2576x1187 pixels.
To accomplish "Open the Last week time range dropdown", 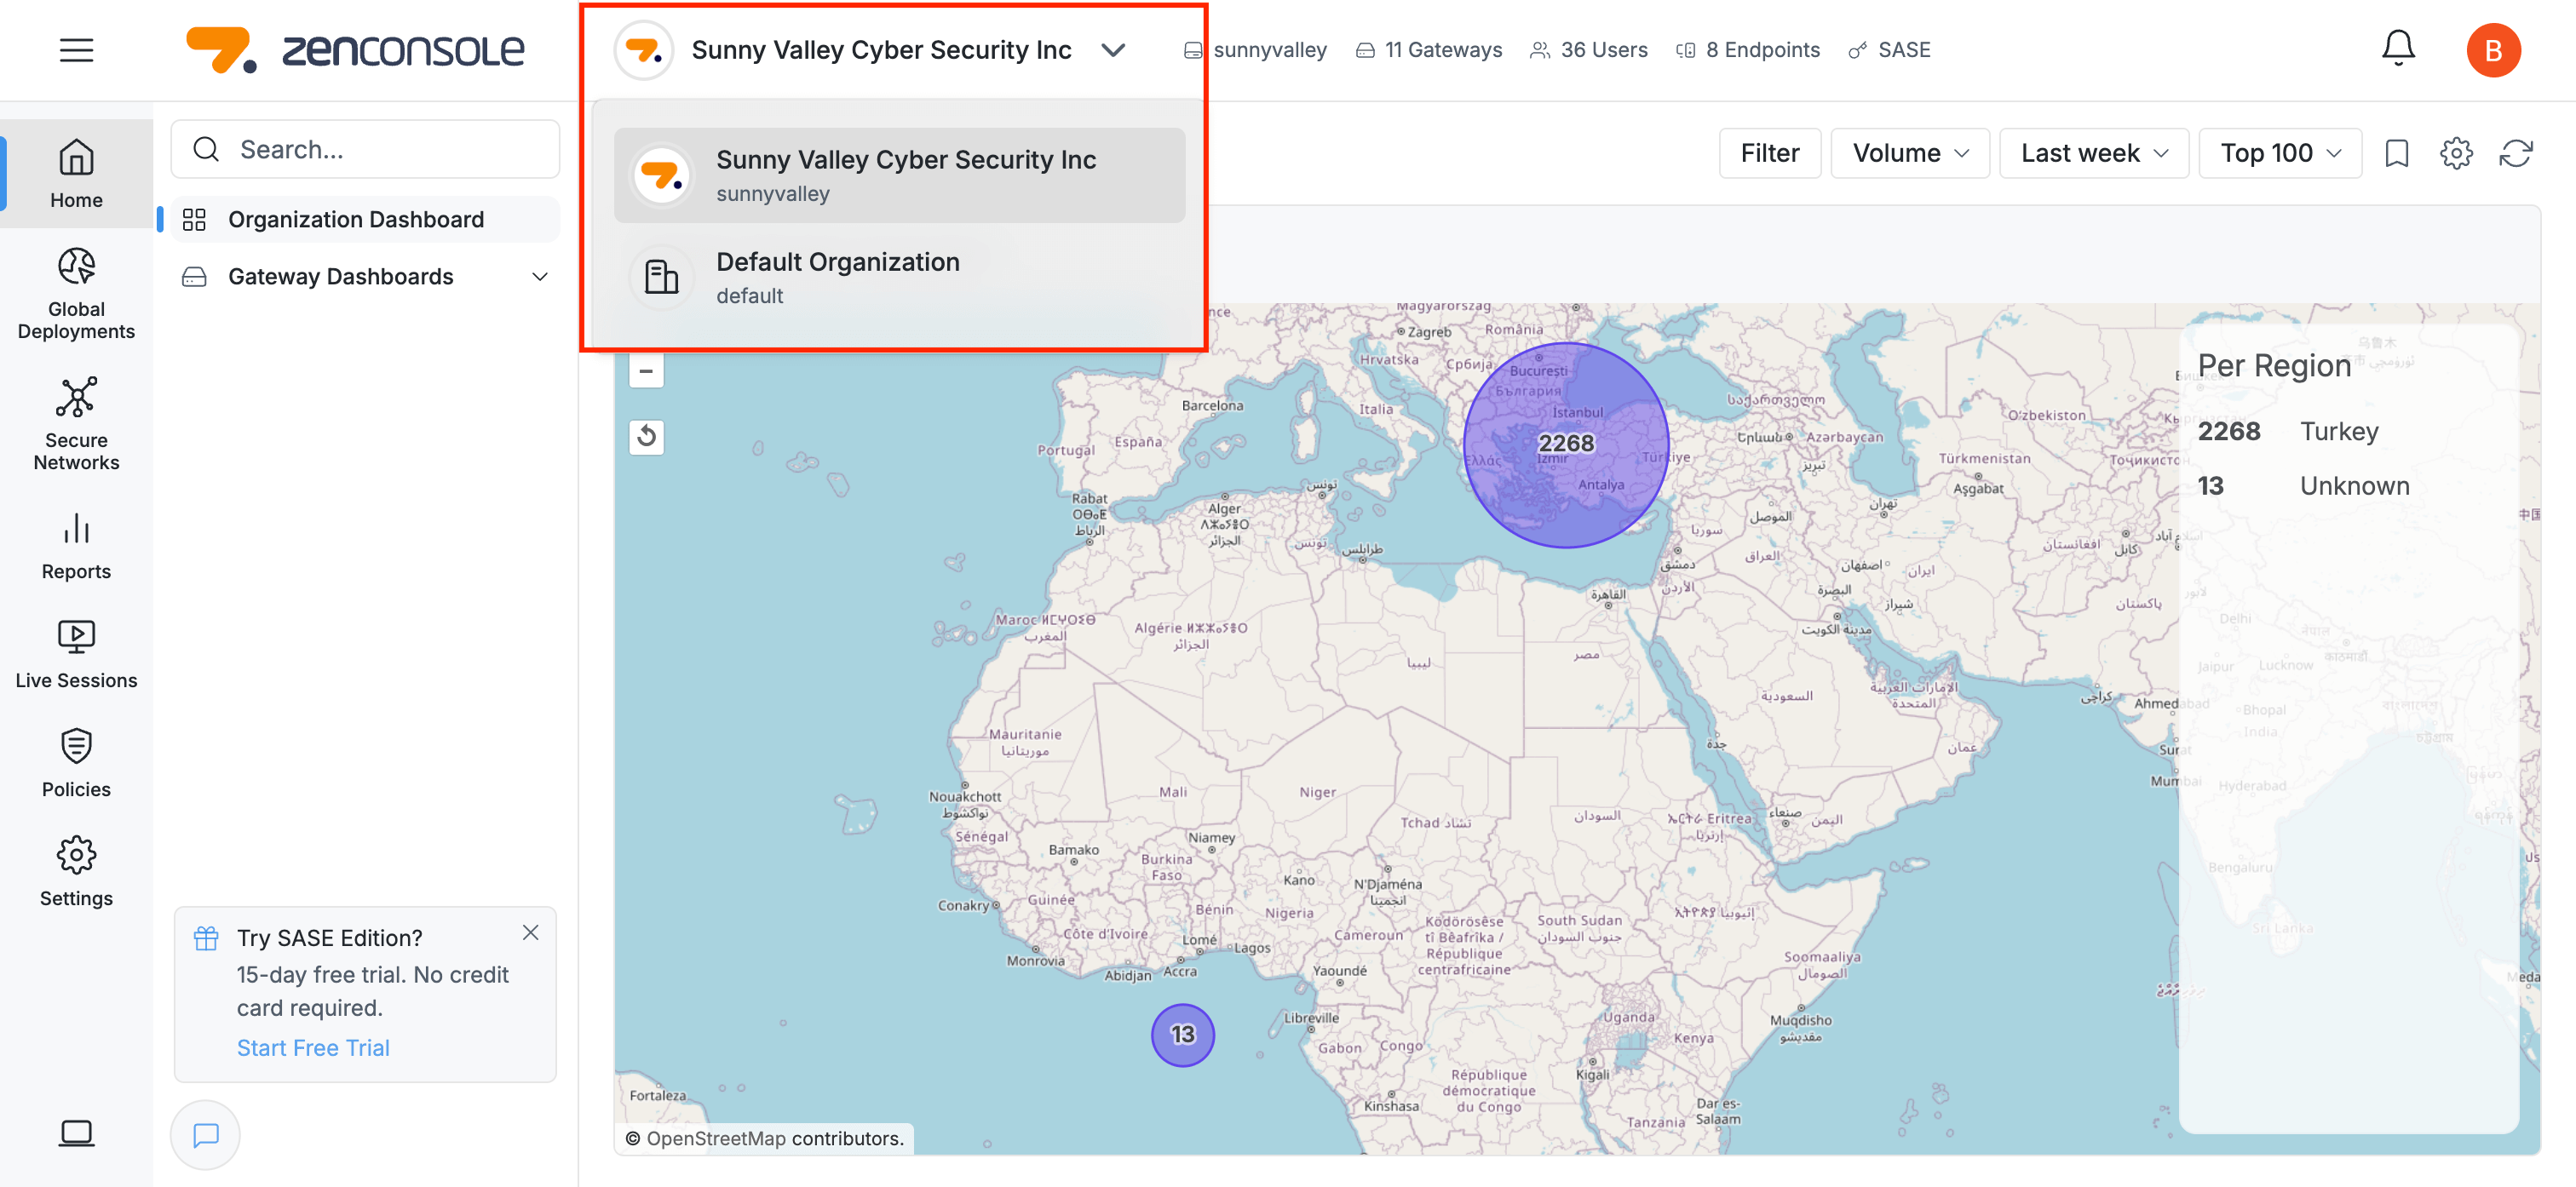I will [2093, 153].
